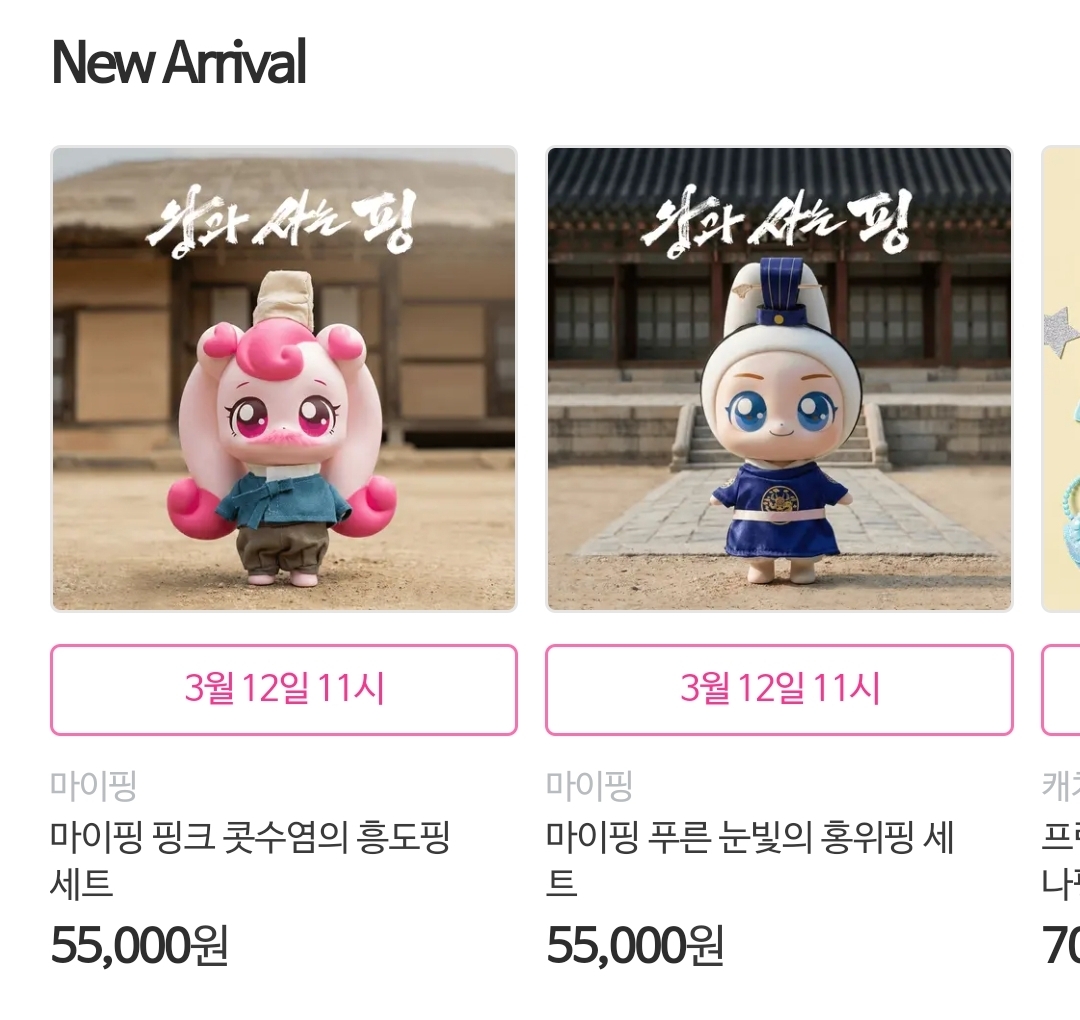
Task: Open the pink 흥도핑 figure product image
Action: pos(284,379)
